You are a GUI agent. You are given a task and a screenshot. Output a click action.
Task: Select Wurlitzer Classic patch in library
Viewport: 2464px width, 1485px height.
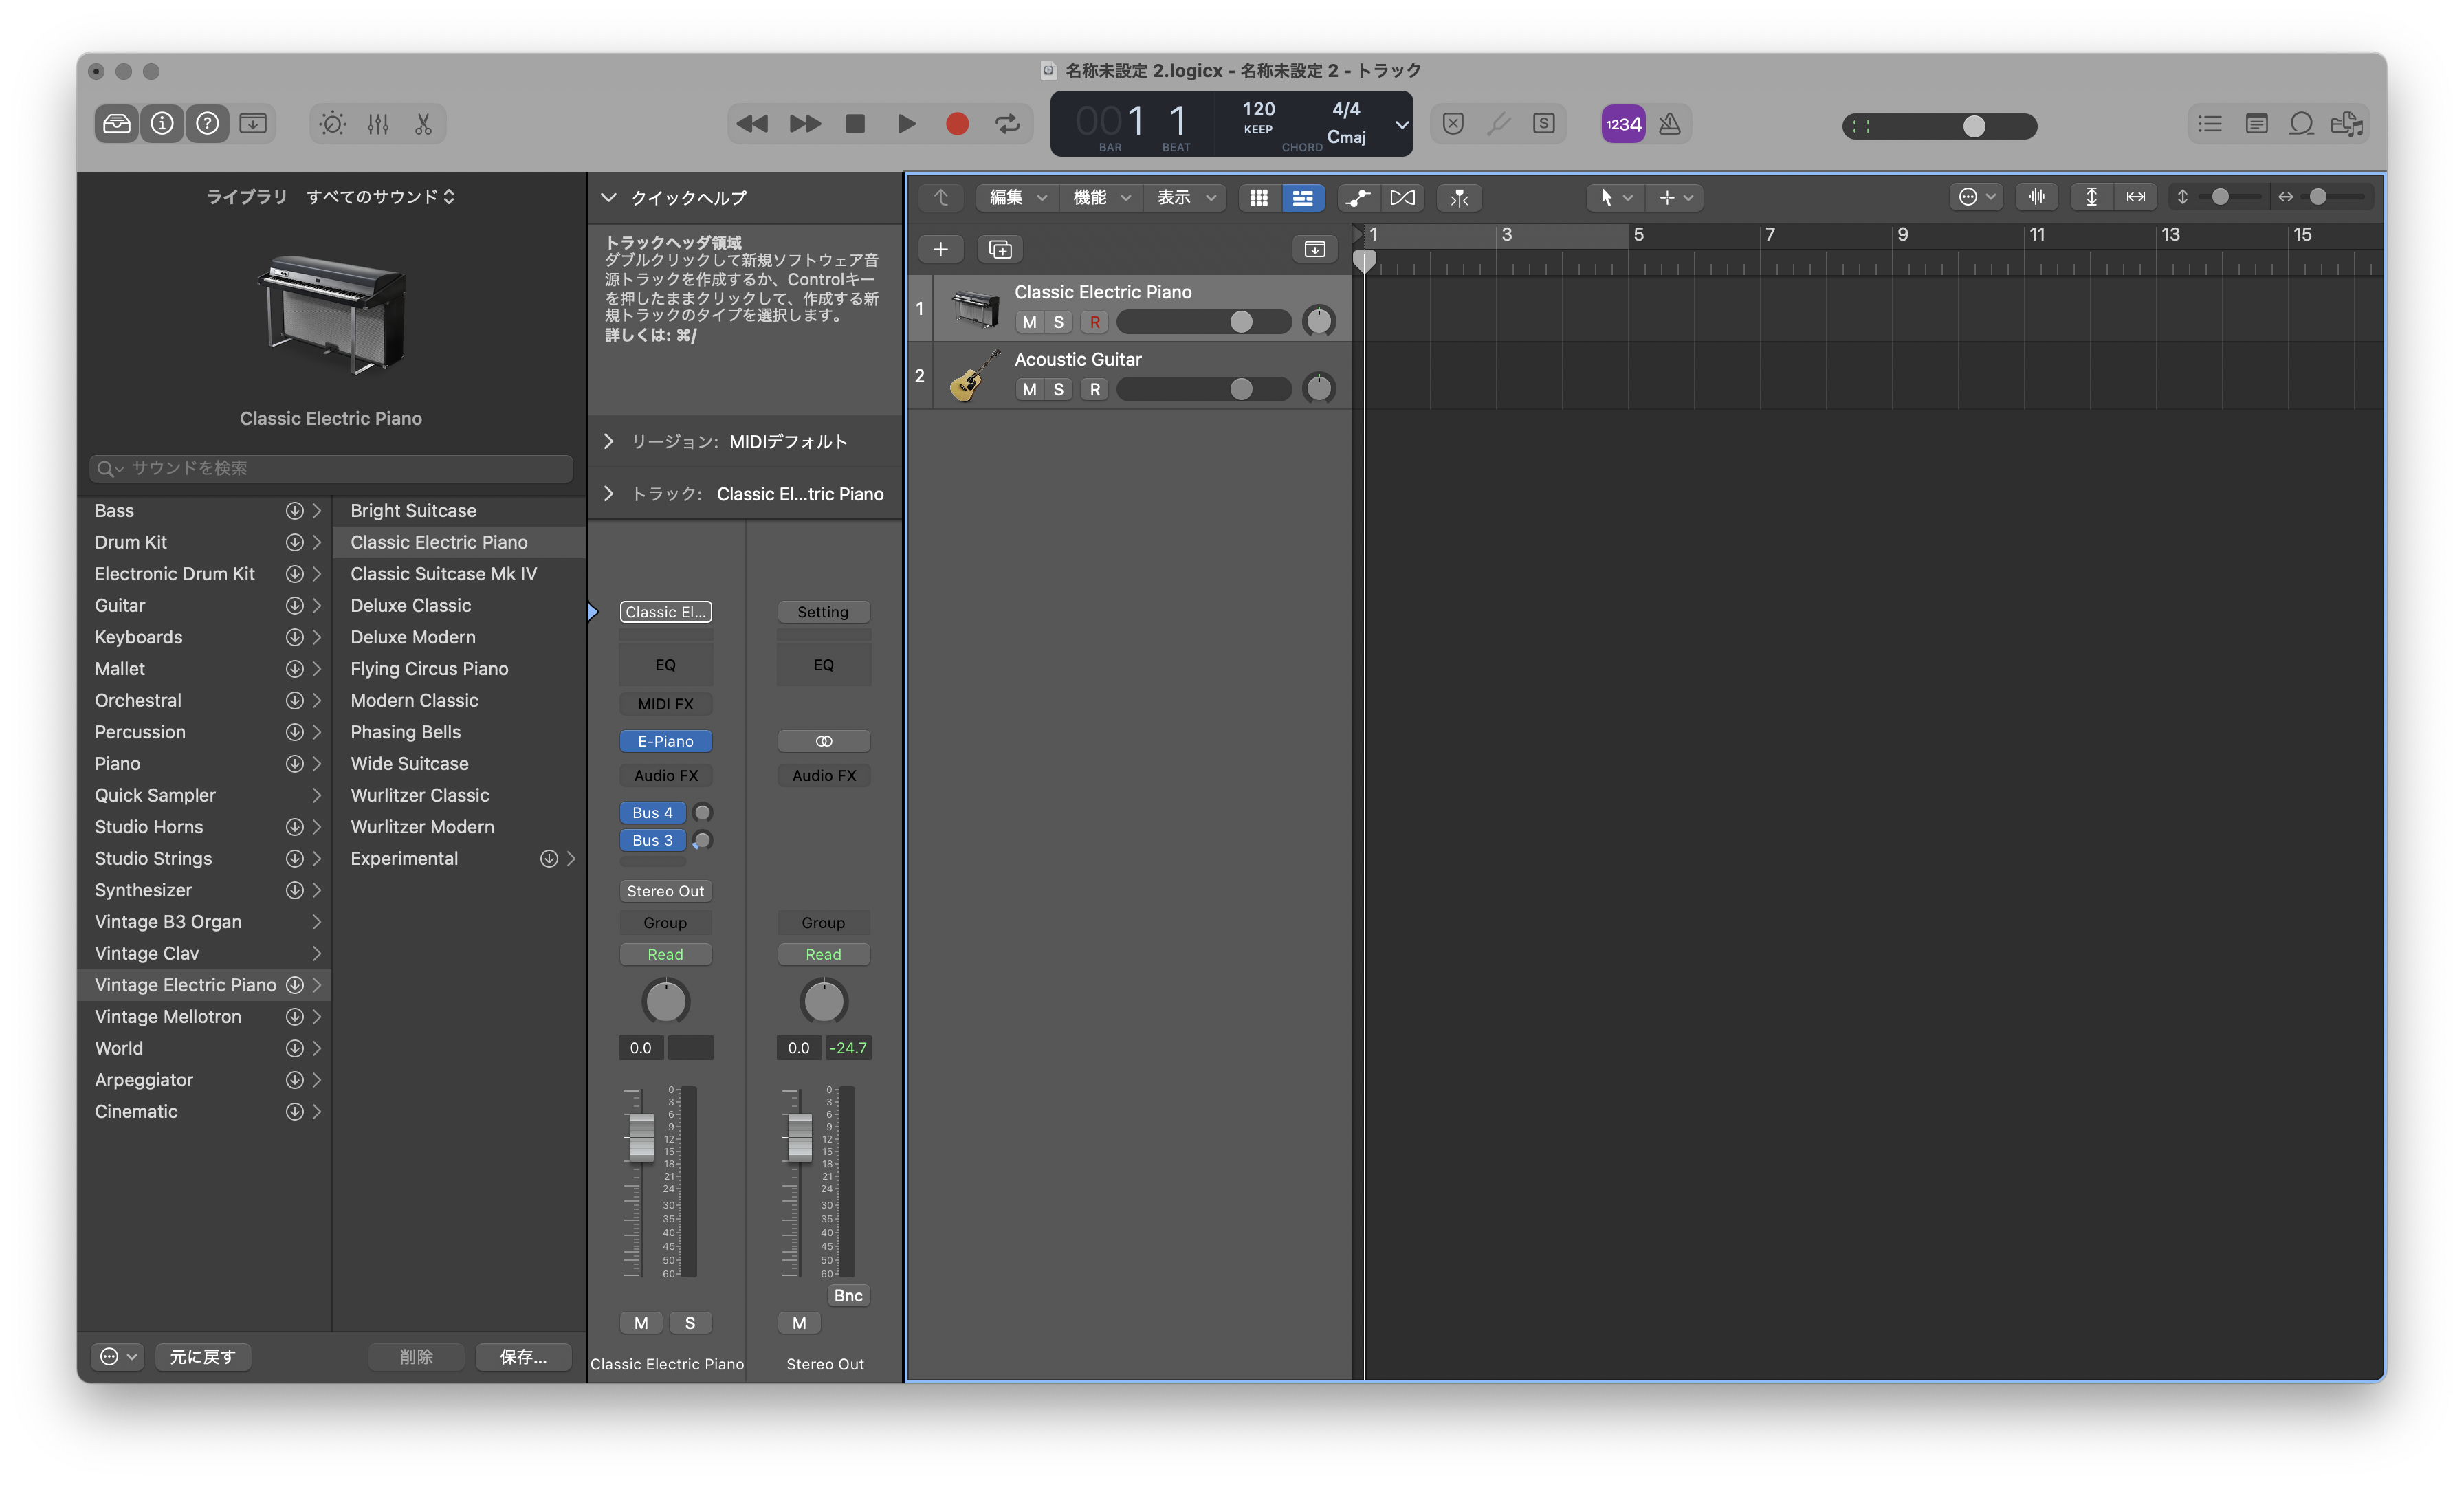coord(420,795)
